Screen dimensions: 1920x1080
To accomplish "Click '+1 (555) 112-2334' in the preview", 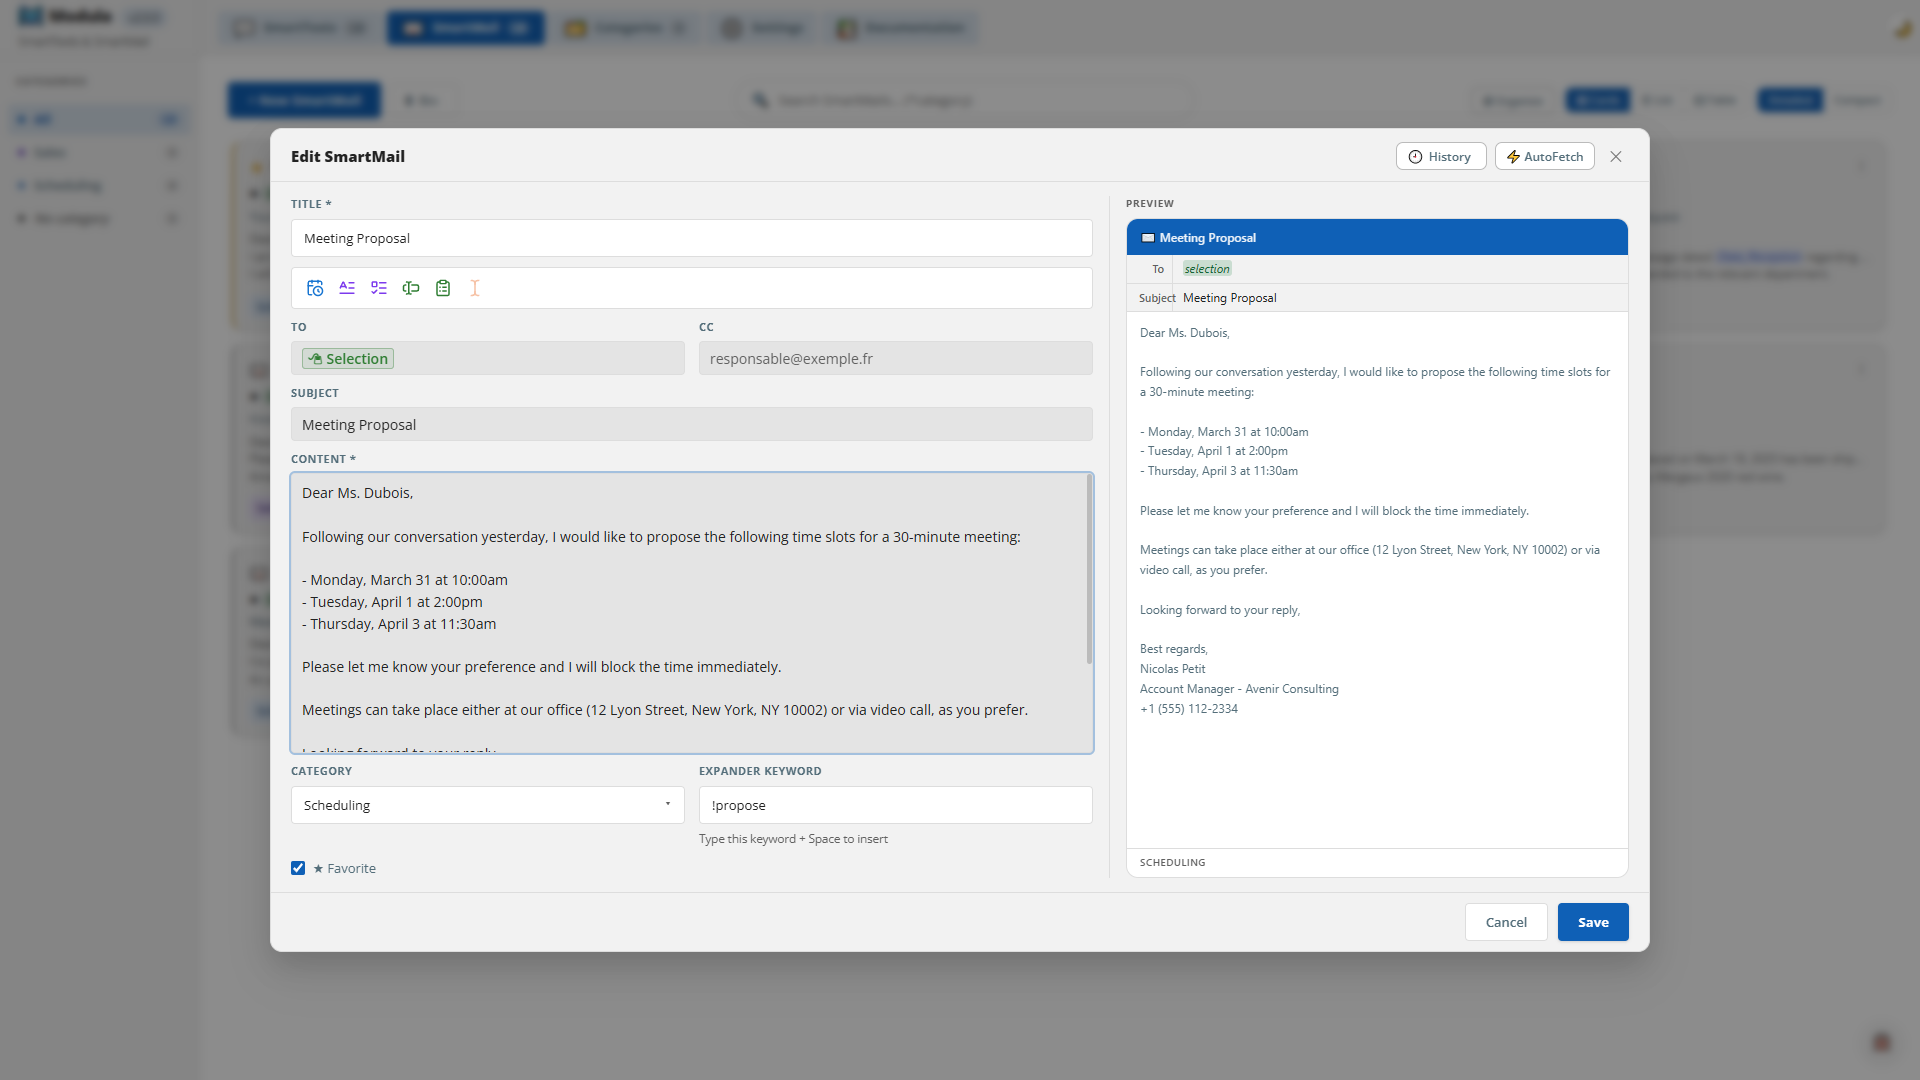I will [x=1189, y=709].
